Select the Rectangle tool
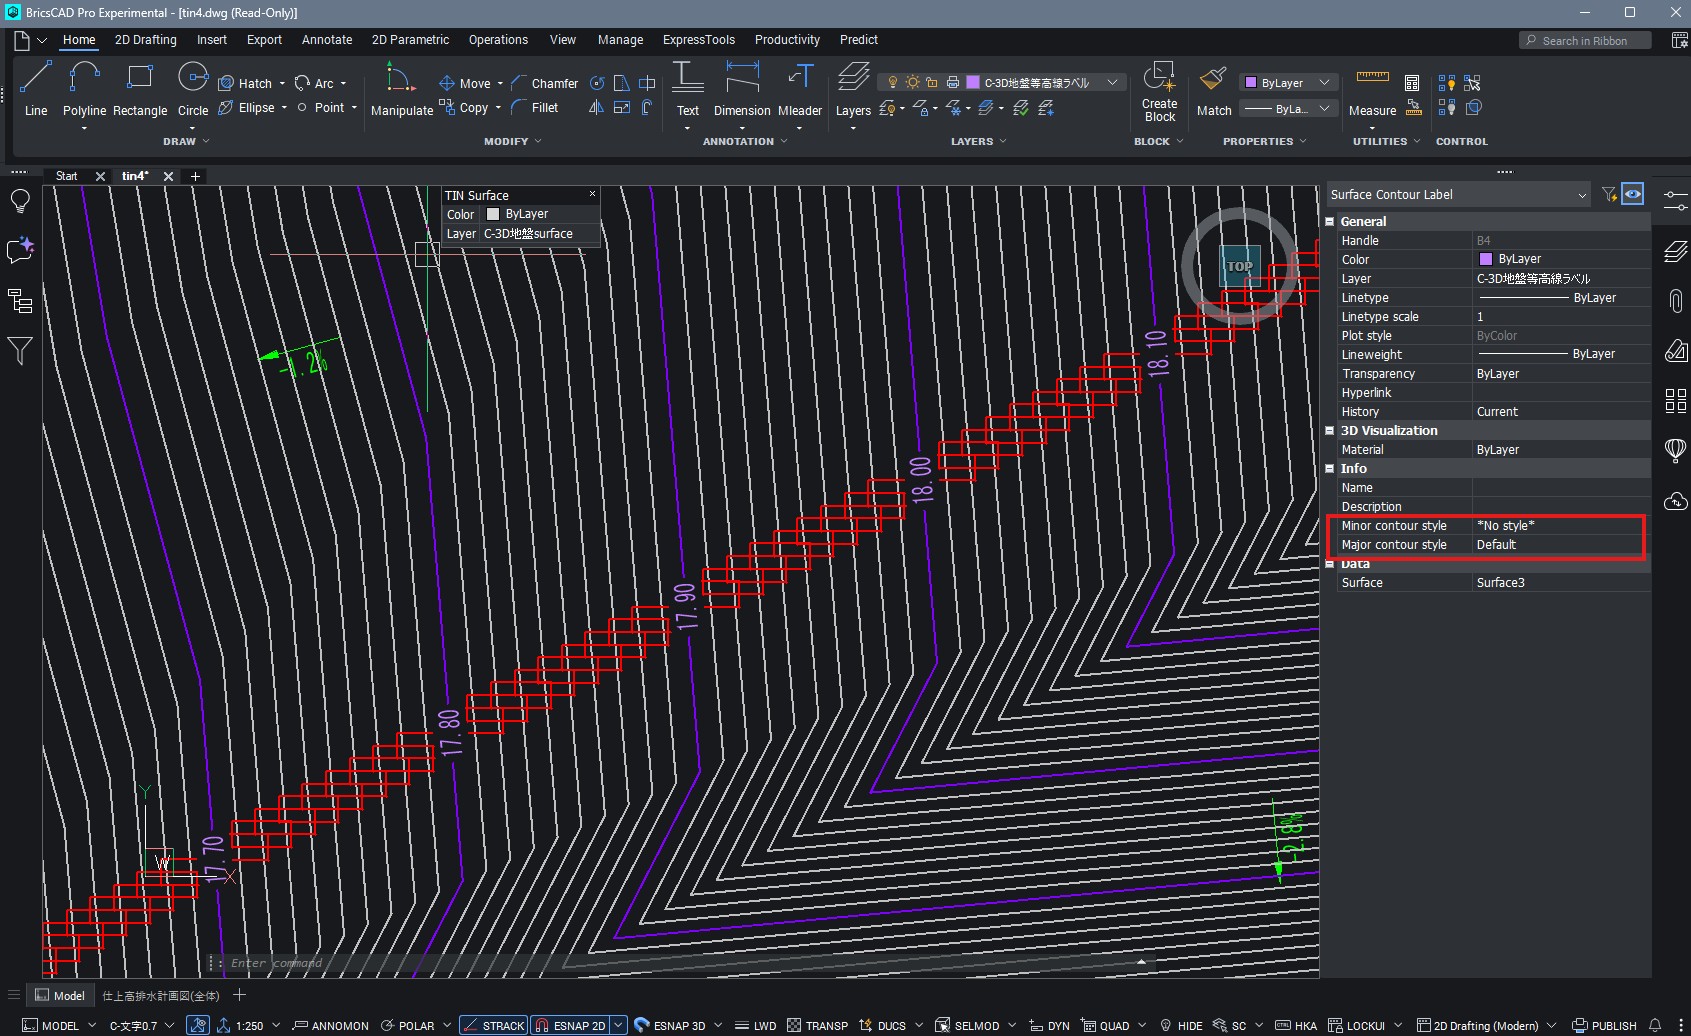The height and width of the screenshot is (1036, 1691). (140, 88)
